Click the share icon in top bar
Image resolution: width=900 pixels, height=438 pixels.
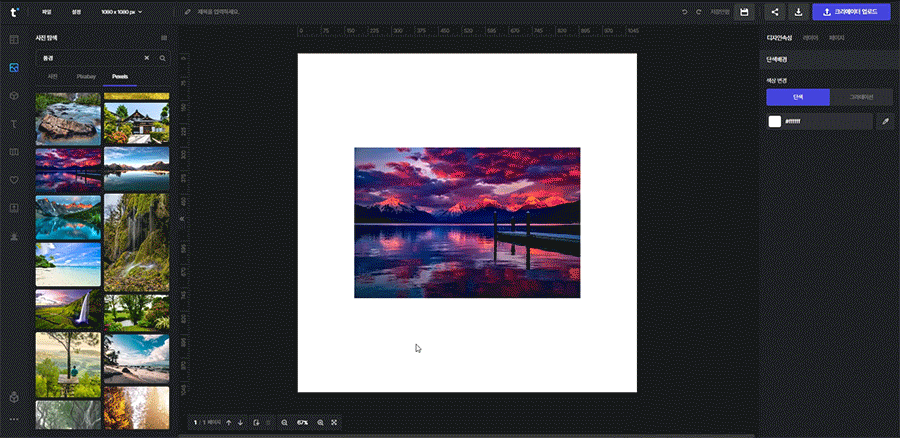[774, 12]
